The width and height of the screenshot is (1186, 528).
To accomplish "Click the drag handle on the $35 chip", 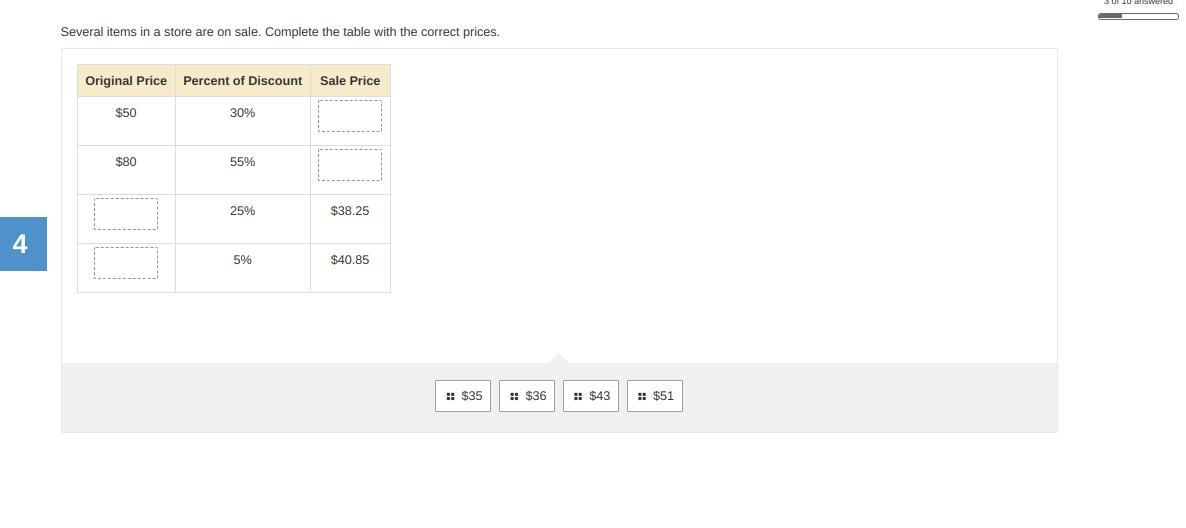I will [x=450, y=396].
